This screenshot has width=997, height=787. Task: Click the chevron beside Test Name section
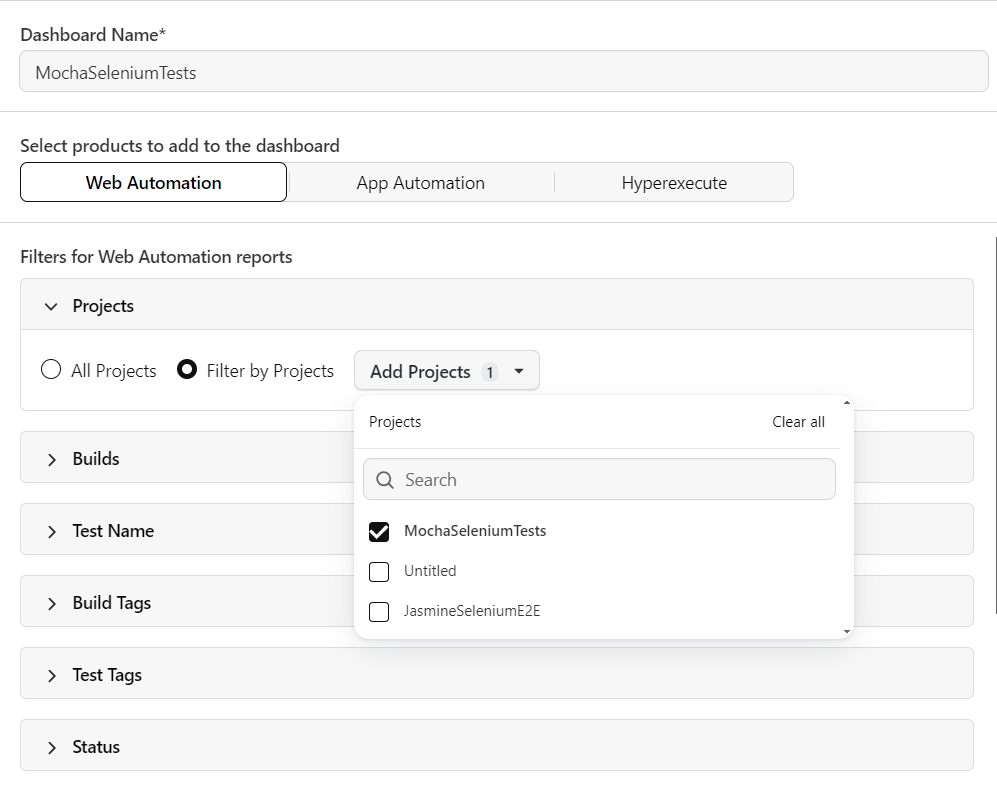point(52,530)
